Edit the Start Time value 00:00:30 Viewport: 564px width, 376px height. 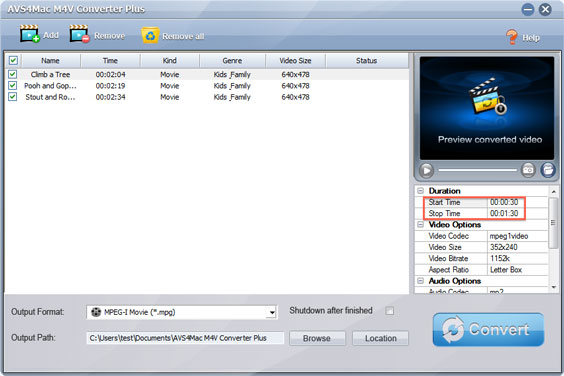pos(504,202)
